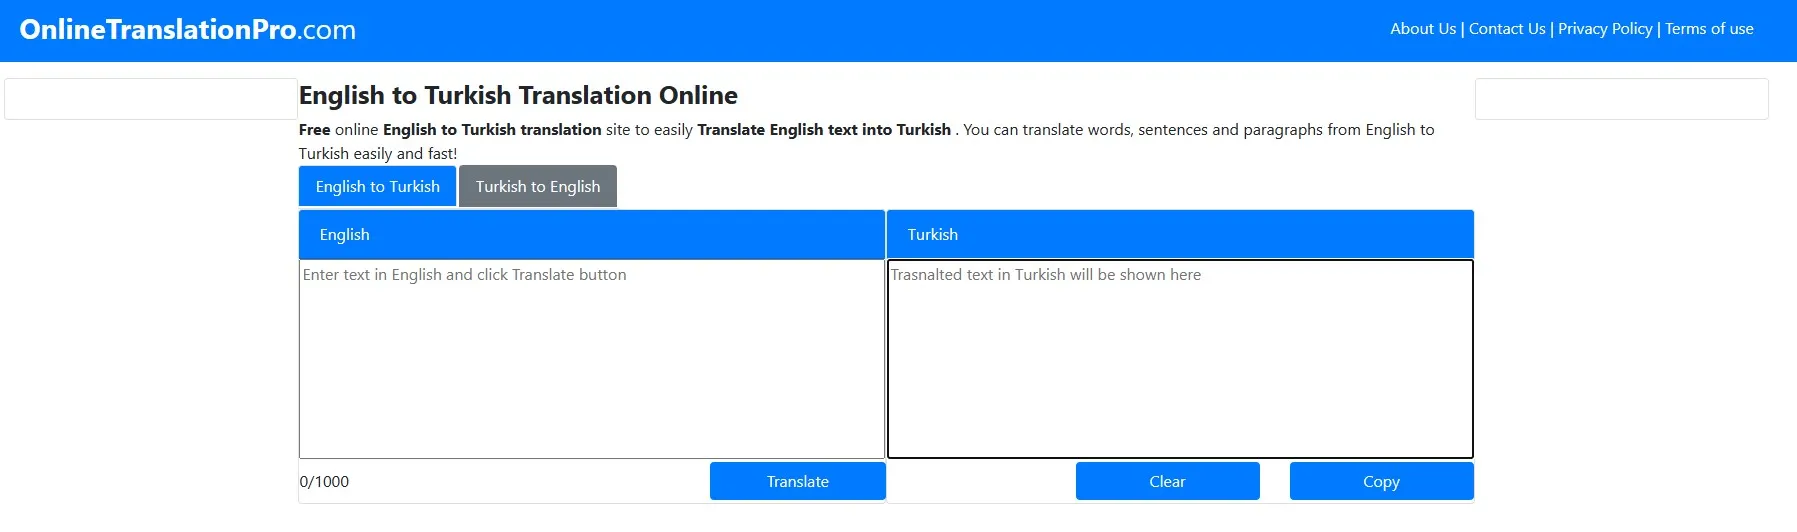The height and width of the screenshot is (532, 1797).
Task: Select the English panel header
Action: click(592, 235)
